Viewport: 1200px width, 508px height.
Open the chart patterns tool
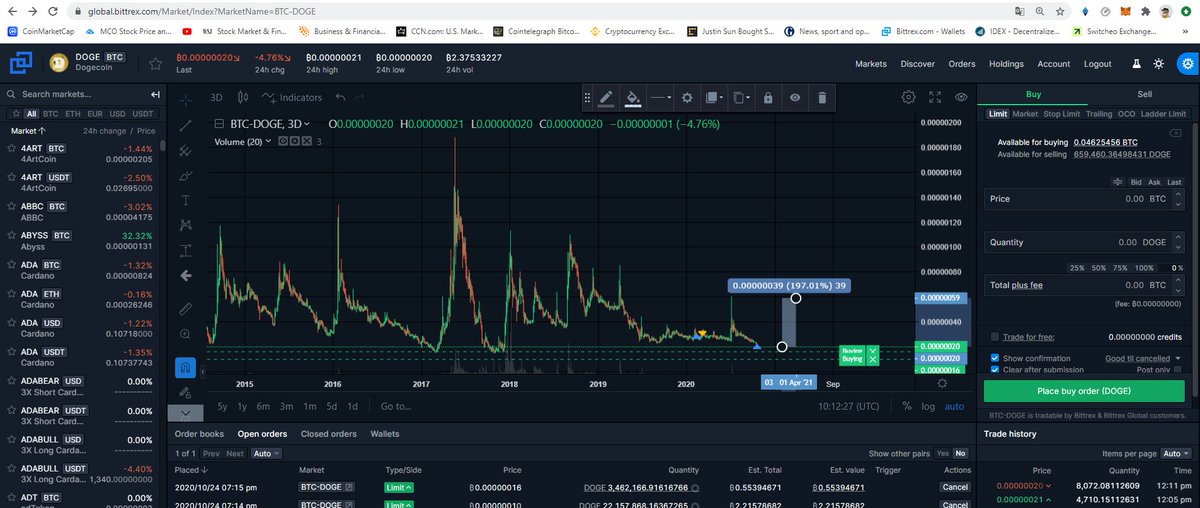[x=185, y=225]
